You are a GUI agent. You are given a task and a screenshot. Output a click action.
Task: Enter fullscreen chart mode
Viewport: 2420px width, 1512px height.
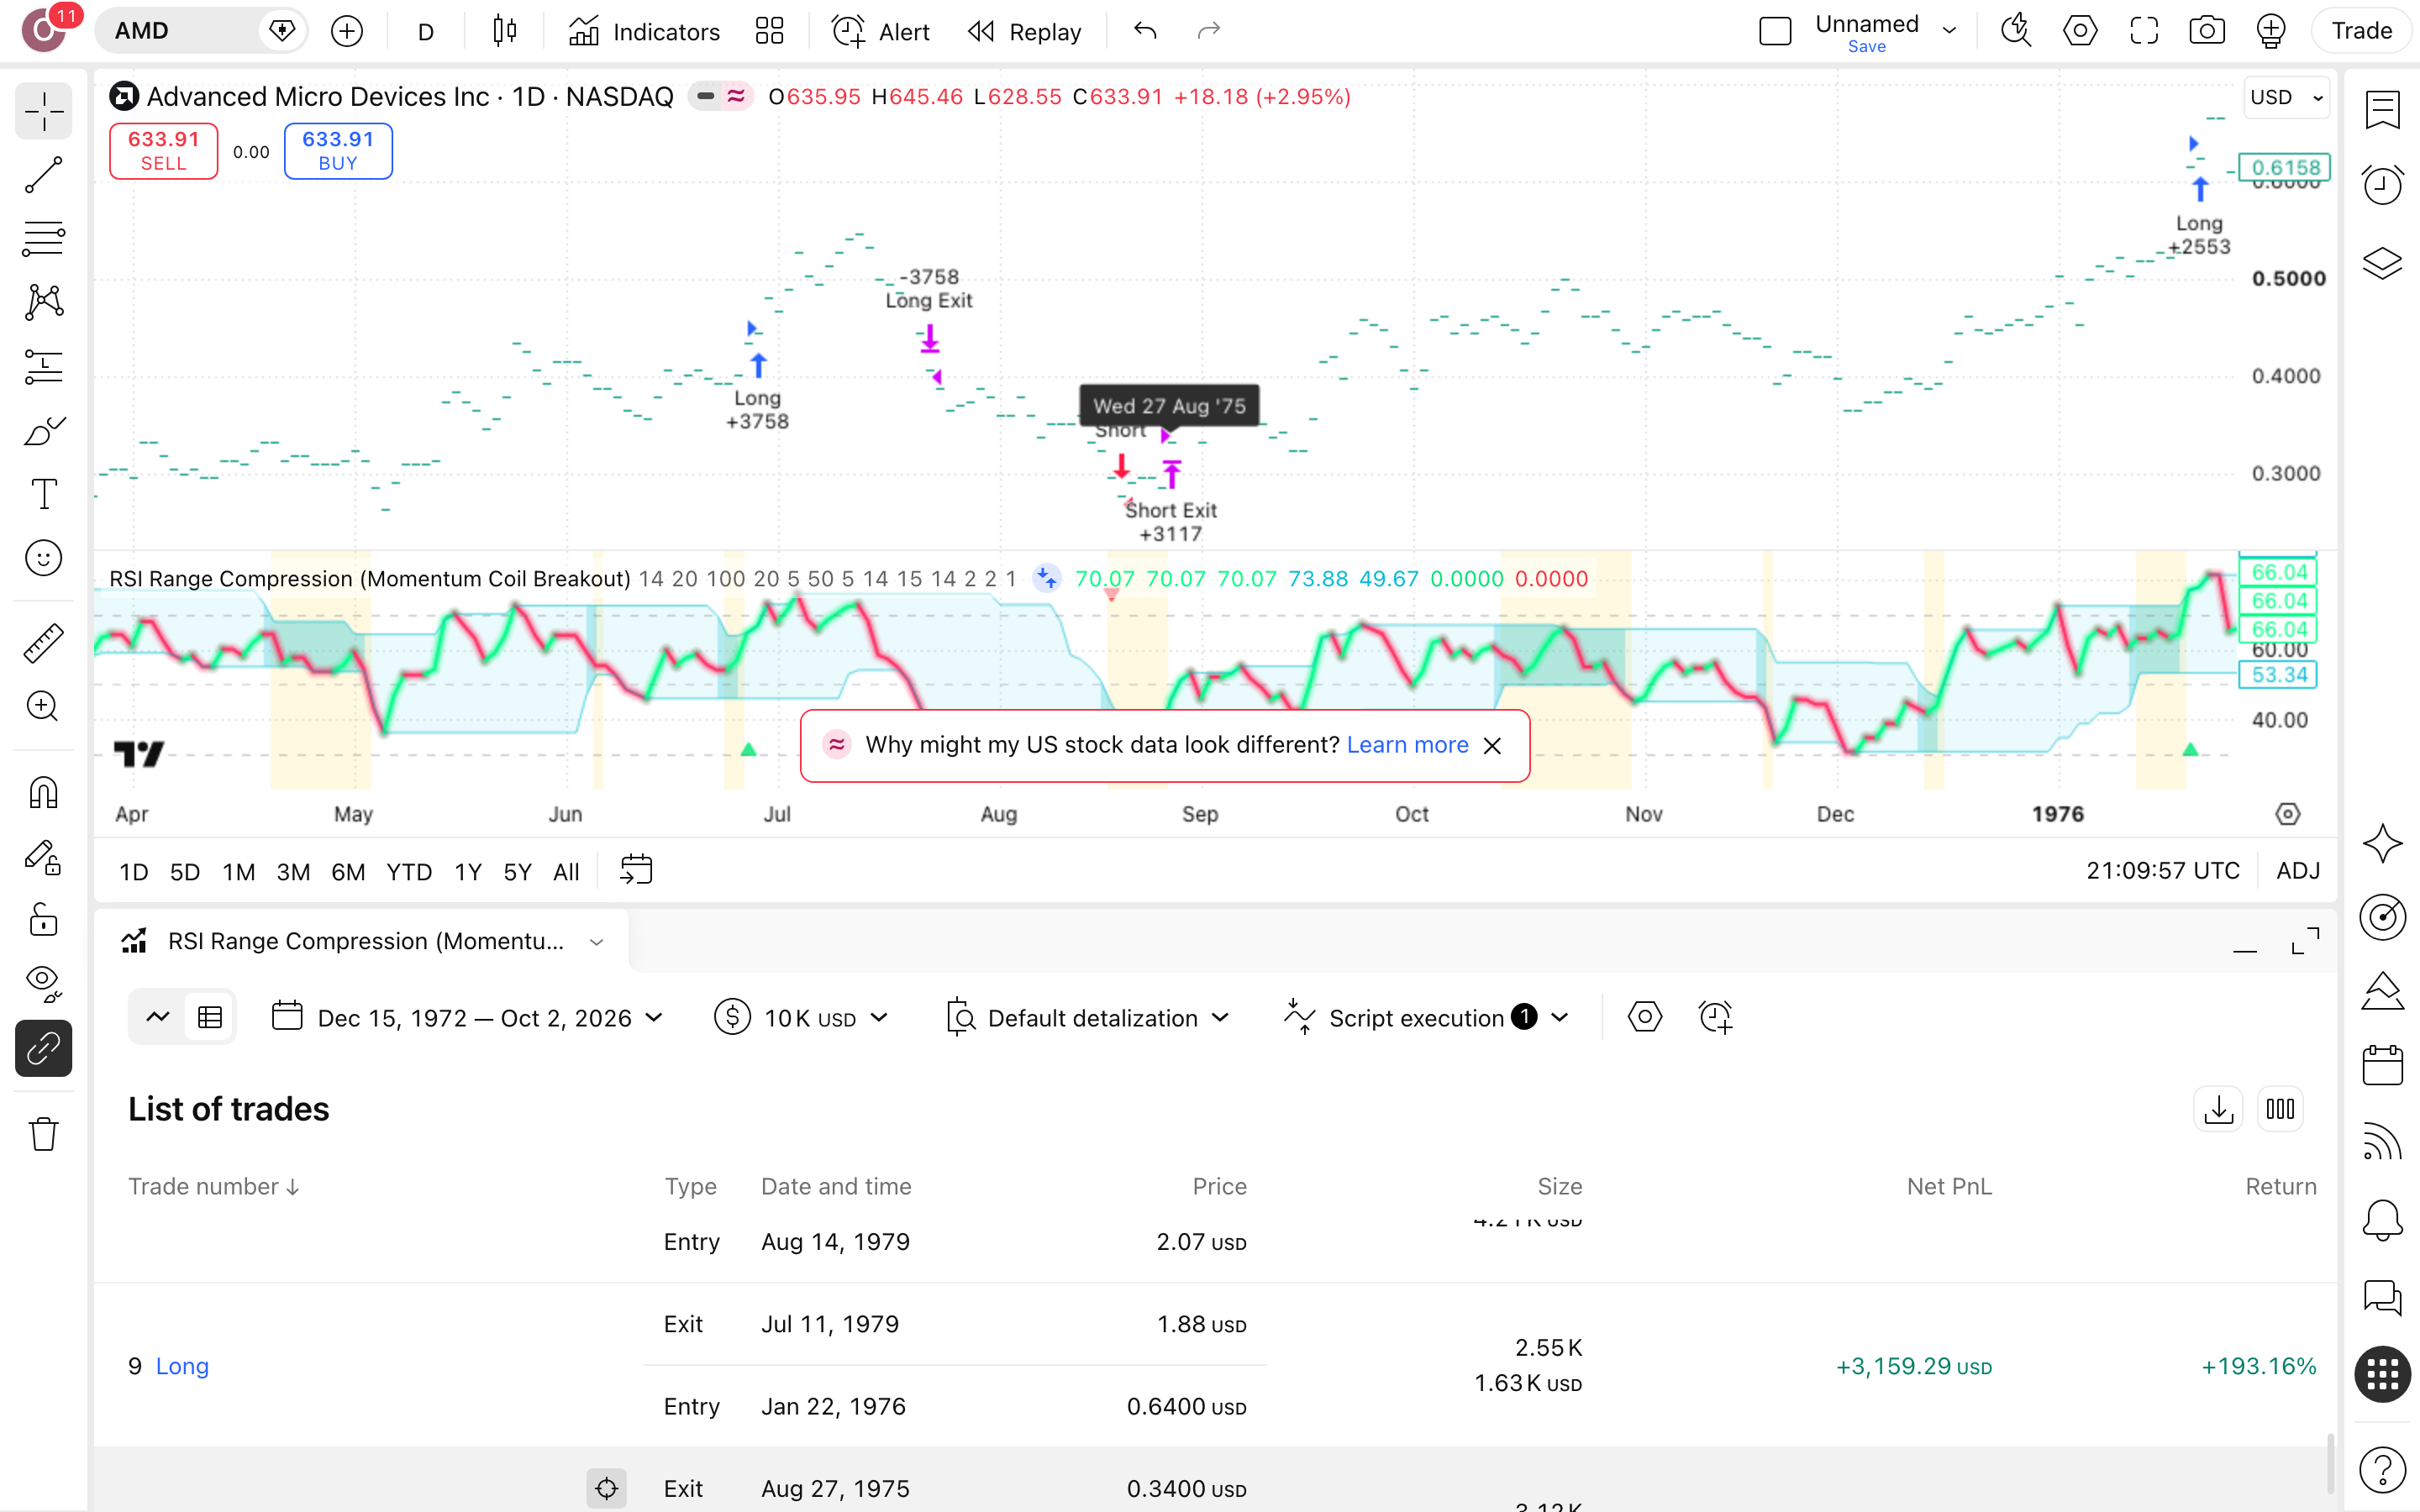click(2144, 31)
